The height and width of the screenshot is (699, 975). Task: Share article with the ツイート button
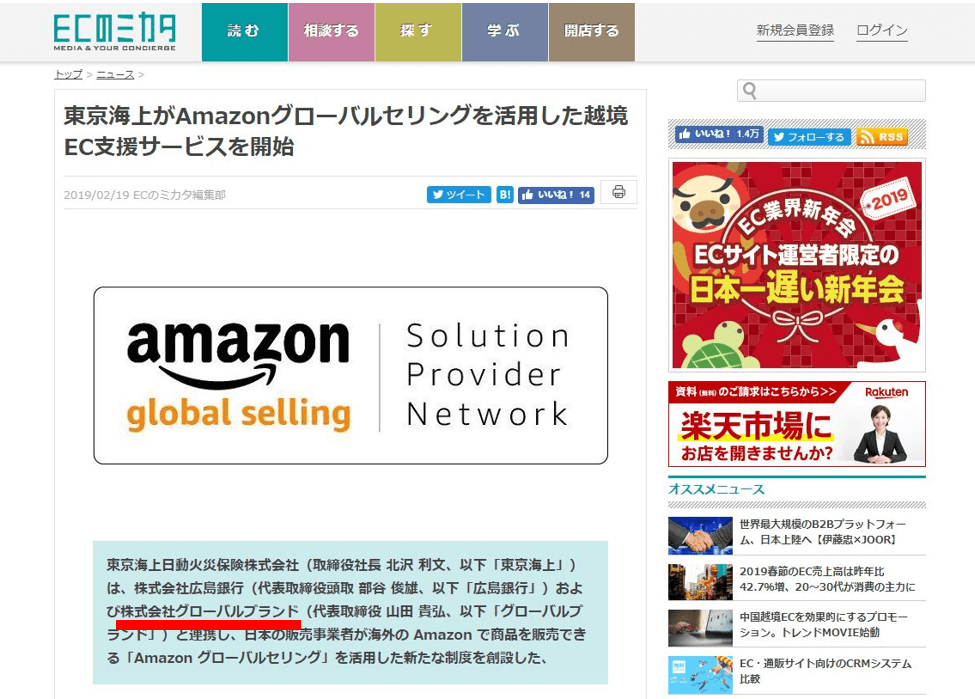[459, 195]
